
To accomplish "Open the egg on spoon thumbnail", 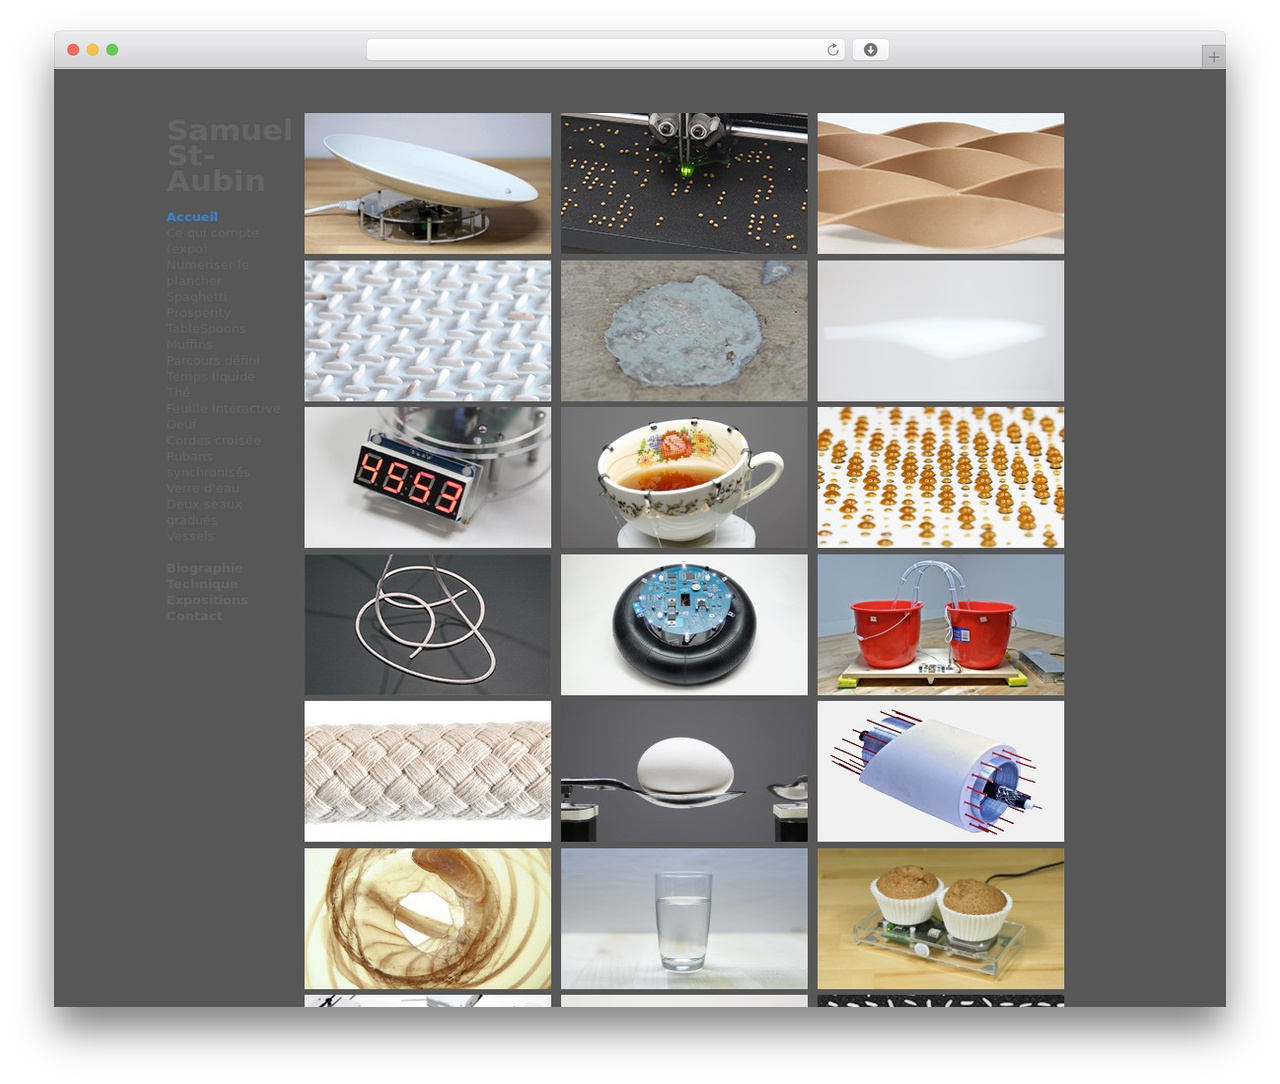I will coord(684,771).
